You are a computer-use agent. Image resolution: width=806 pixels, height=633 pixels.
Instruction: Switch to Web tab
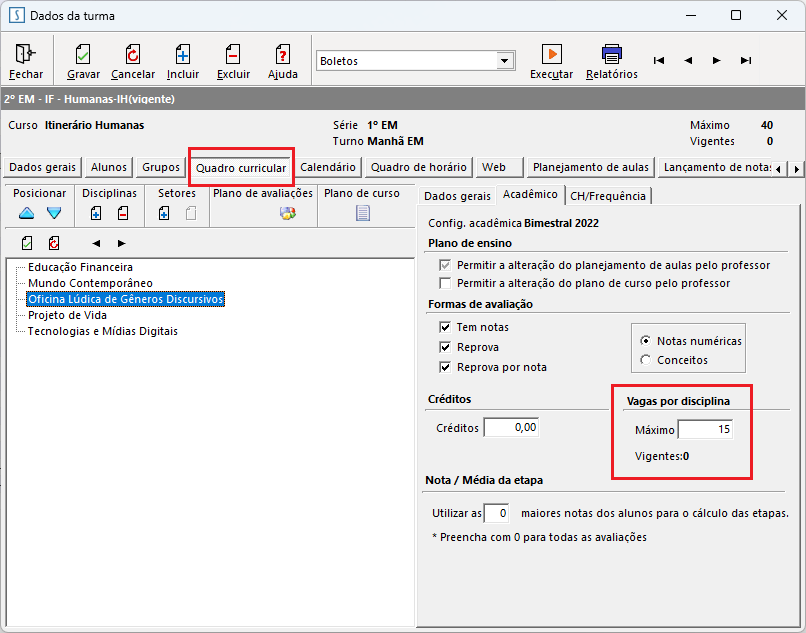[x=500, y=167]
